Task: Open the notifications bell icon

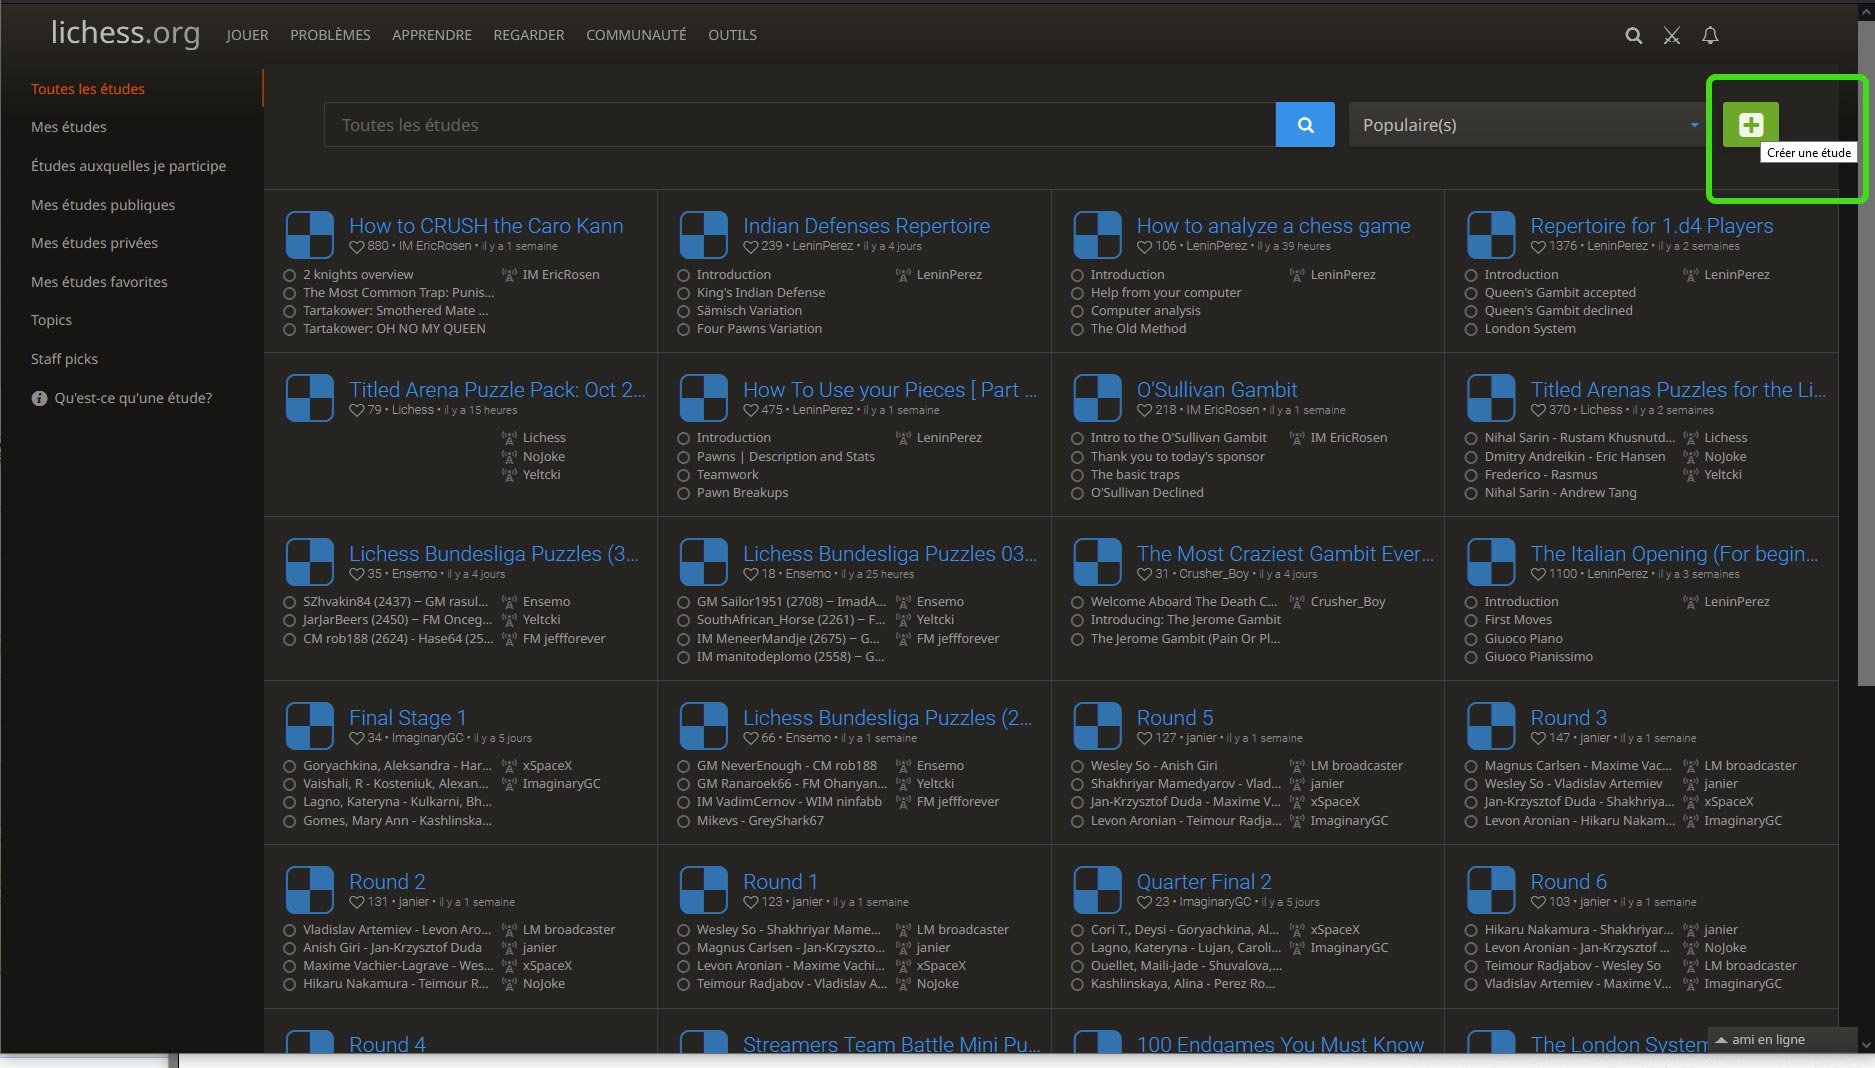Action: click(x=1710, y=36)
